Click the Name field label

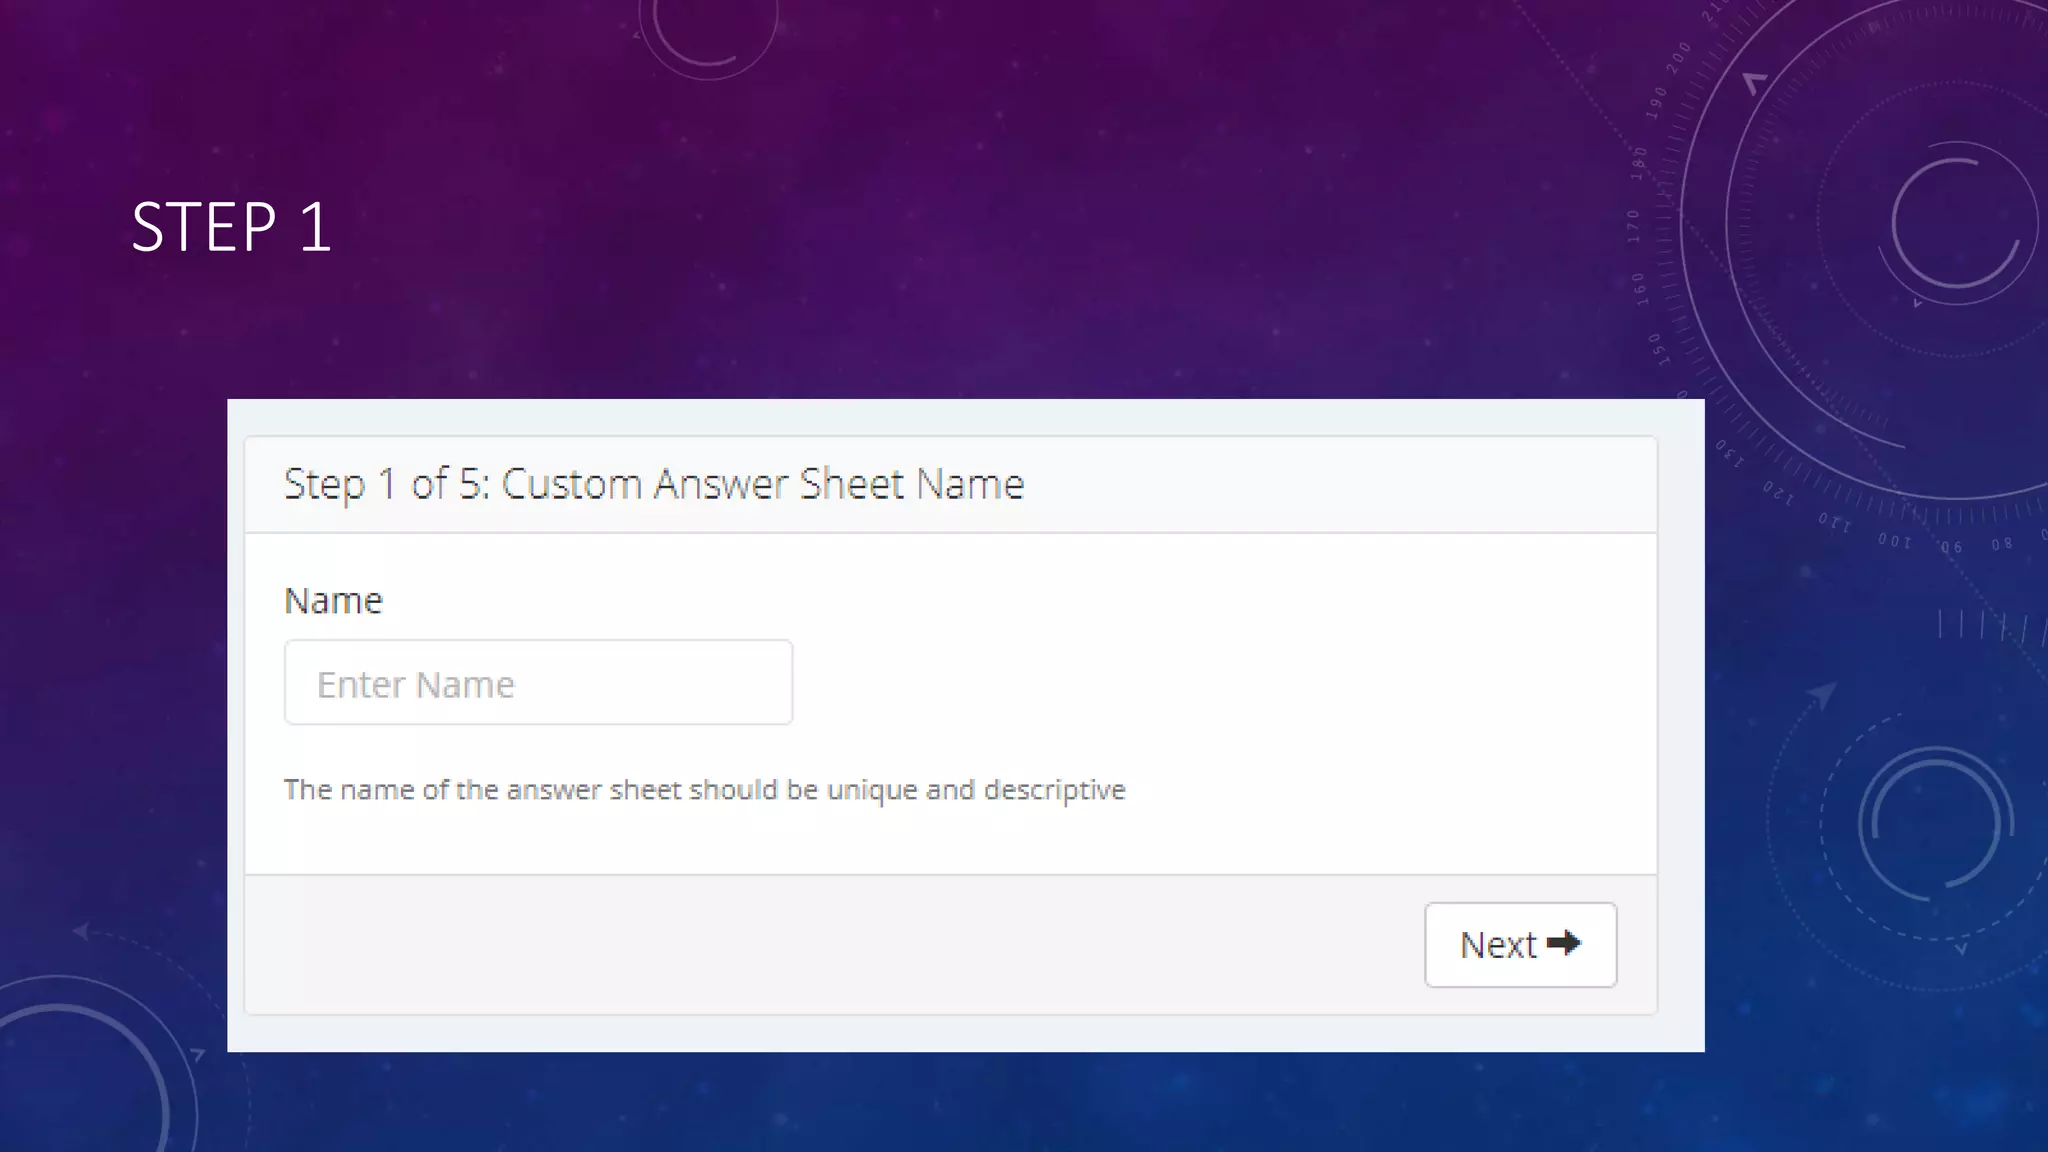tap(333, 601)
